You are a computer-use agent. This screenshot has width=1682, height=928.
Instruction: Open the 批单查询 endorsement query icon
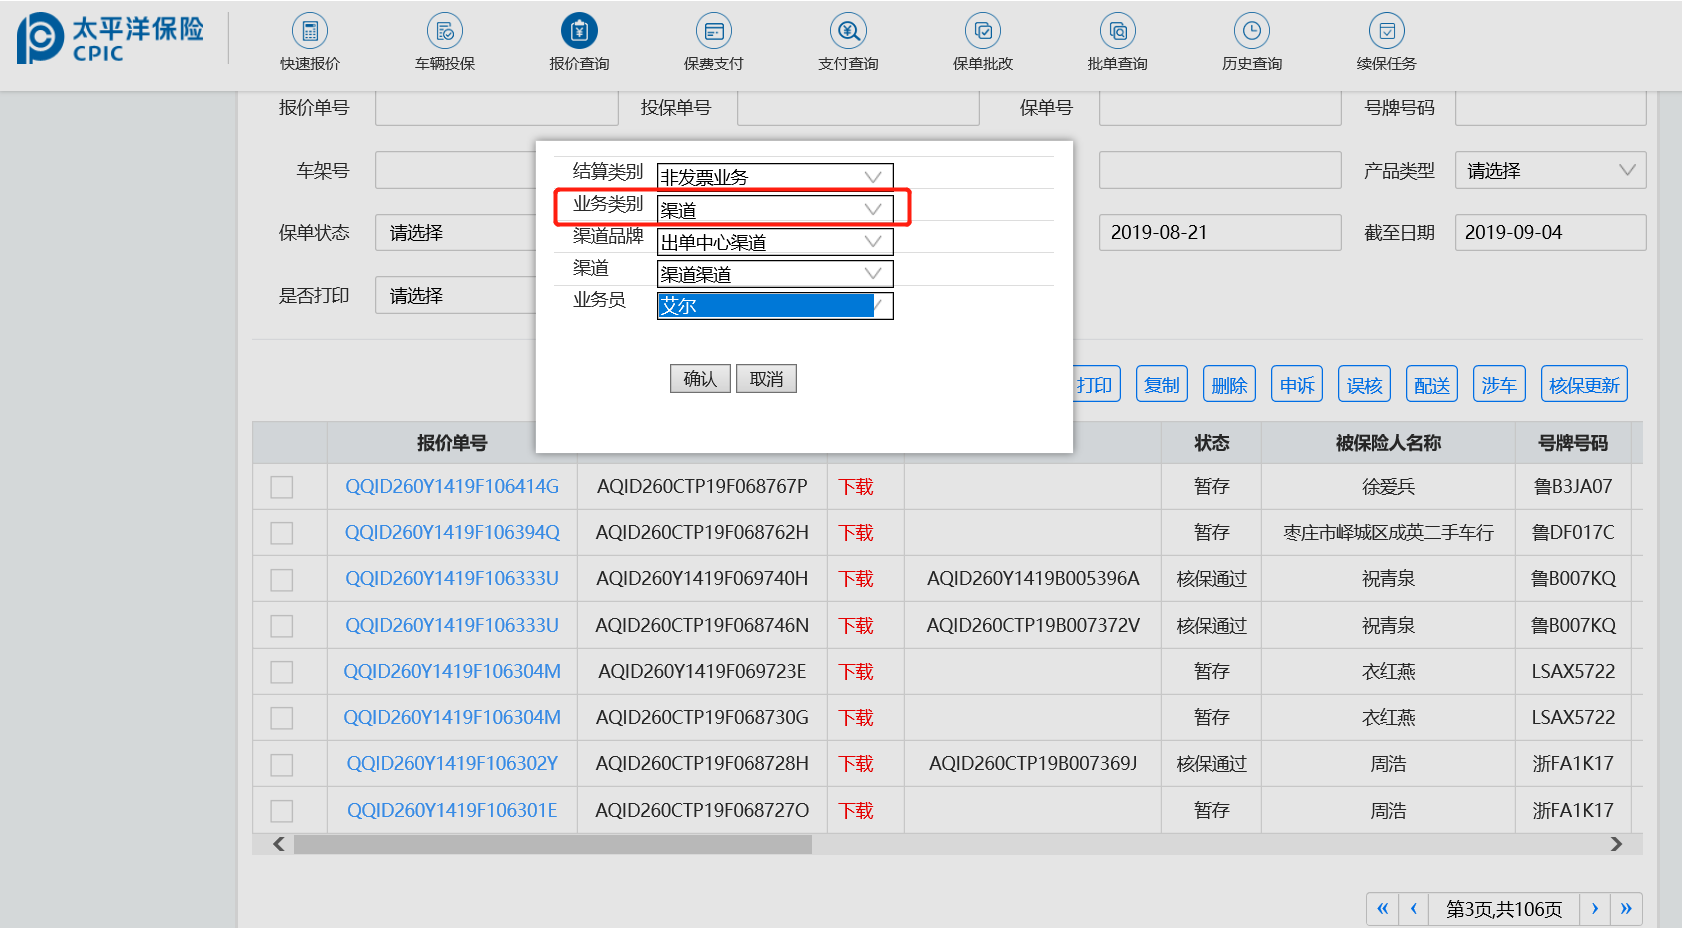click(x=1118, y=31)
